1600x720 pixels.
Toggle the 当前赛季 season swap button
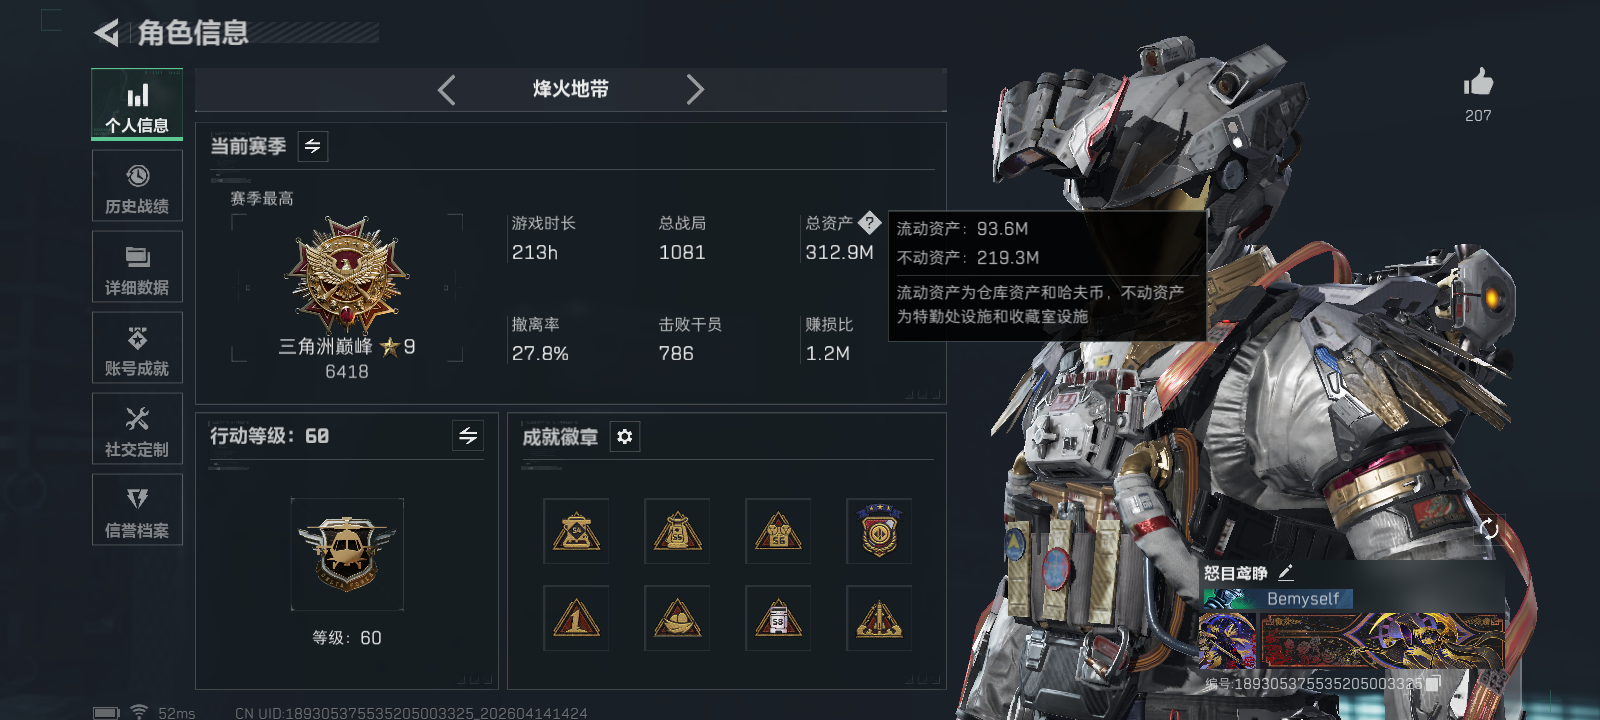click(x=312, y=147)
